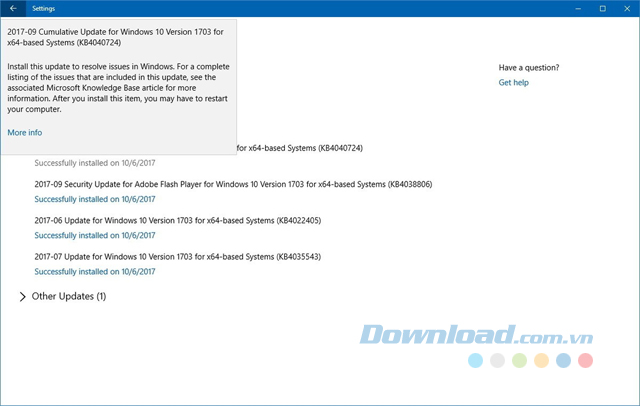This screenshot has width=640, height=406.
Task: Open install status link under KB4038806
Action: (95, 199)
